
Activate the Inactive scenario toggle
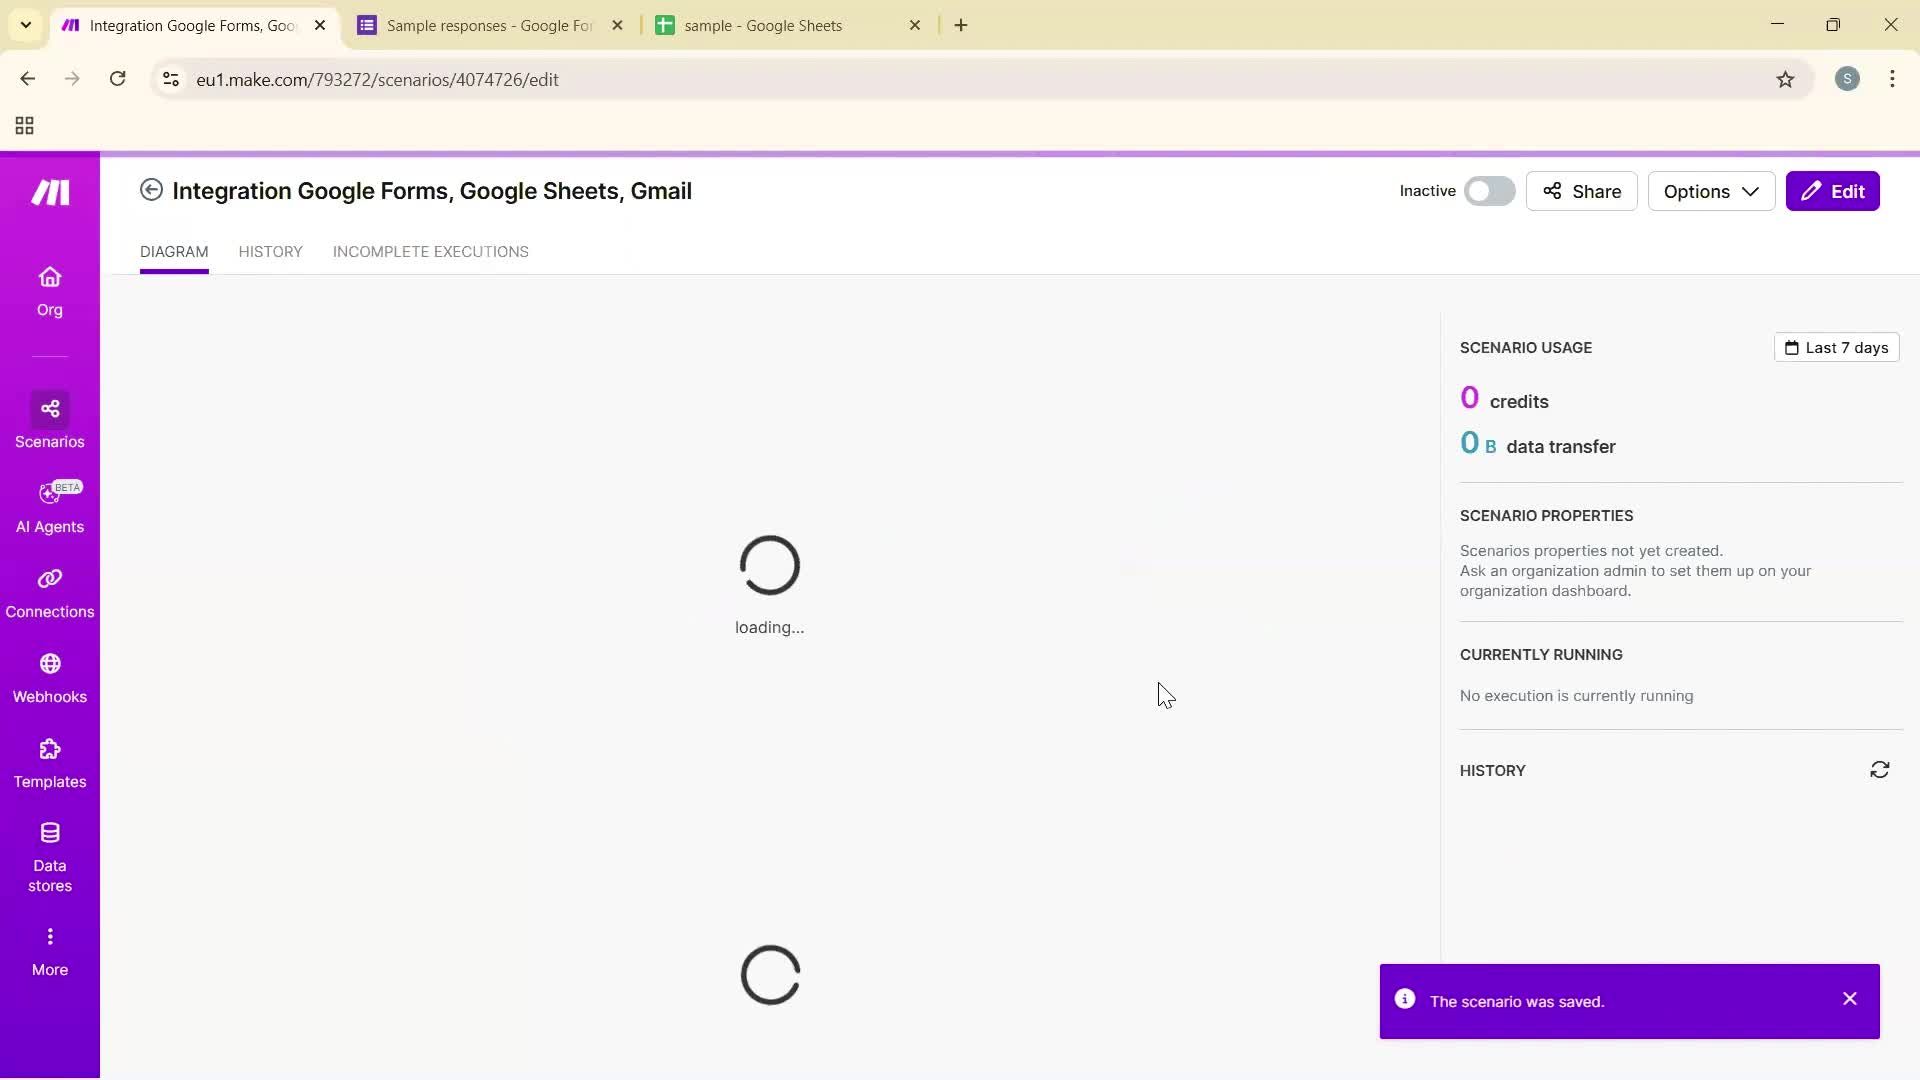pyautogui.click(x=1489, y=190)
